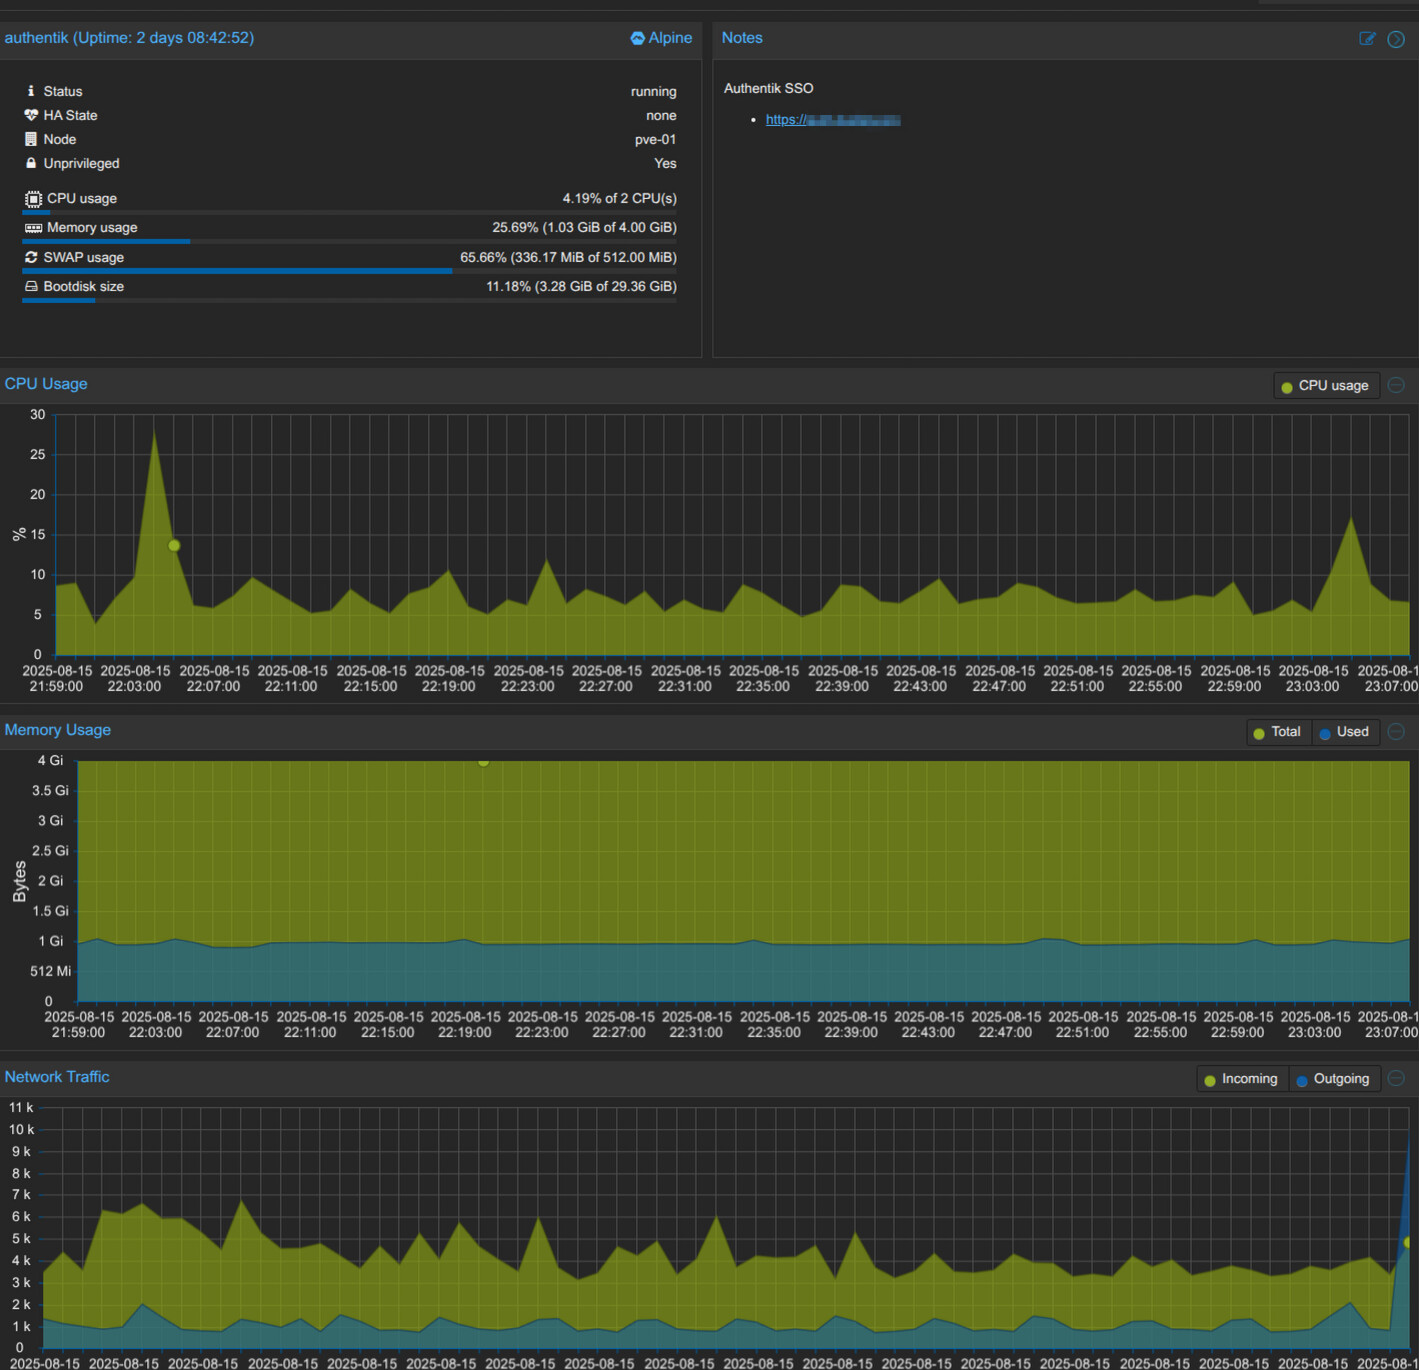The height and width of the screenshot is (1370, 1419).
Task: Click the HA State heartbeat icon
Action: 31,115
